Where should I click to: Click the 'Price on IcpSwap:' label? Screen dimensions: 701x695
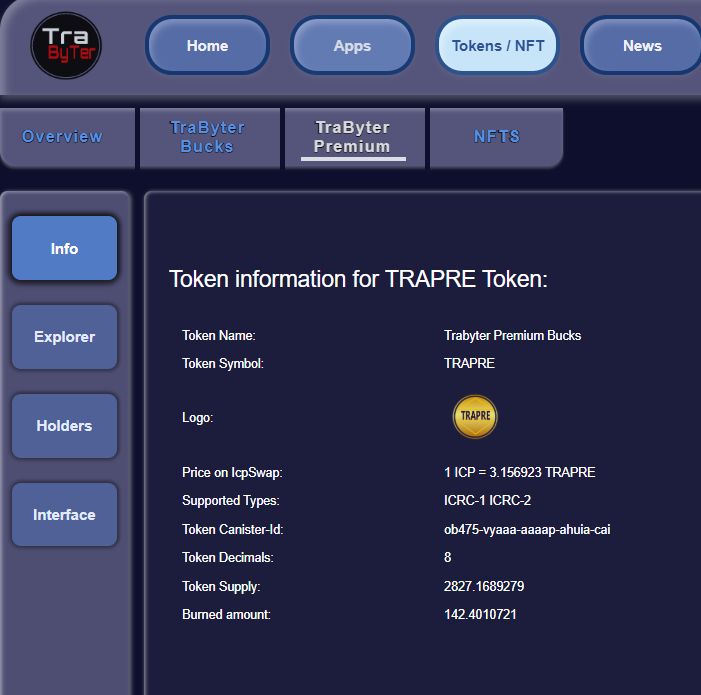pos(232,473)
